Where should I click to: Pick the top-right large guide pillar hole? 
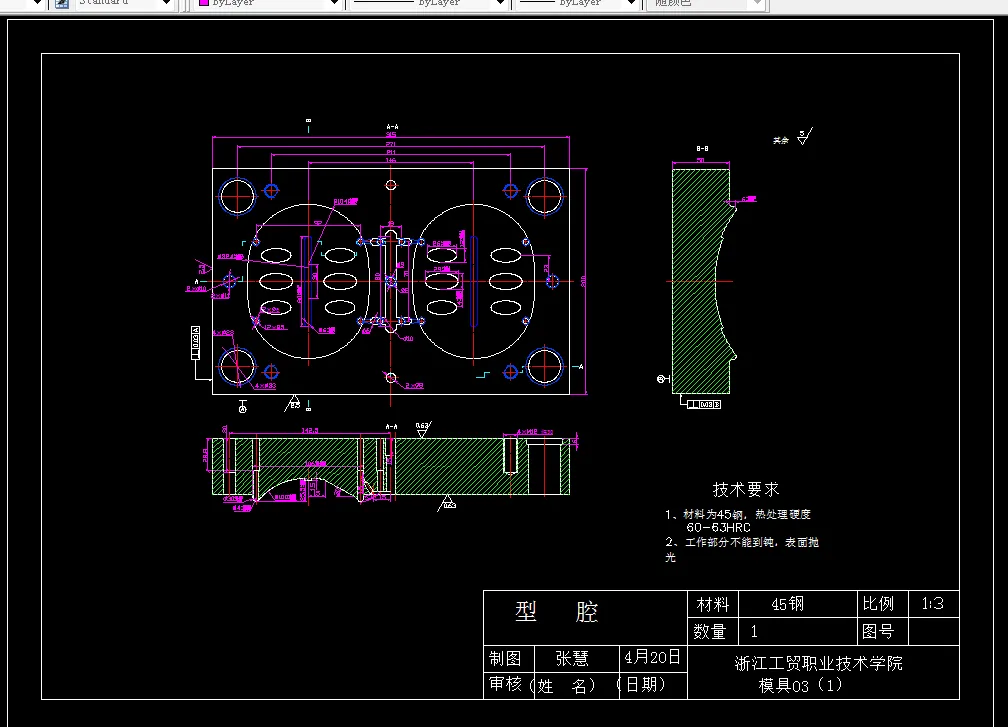click(x=544, y=196)
